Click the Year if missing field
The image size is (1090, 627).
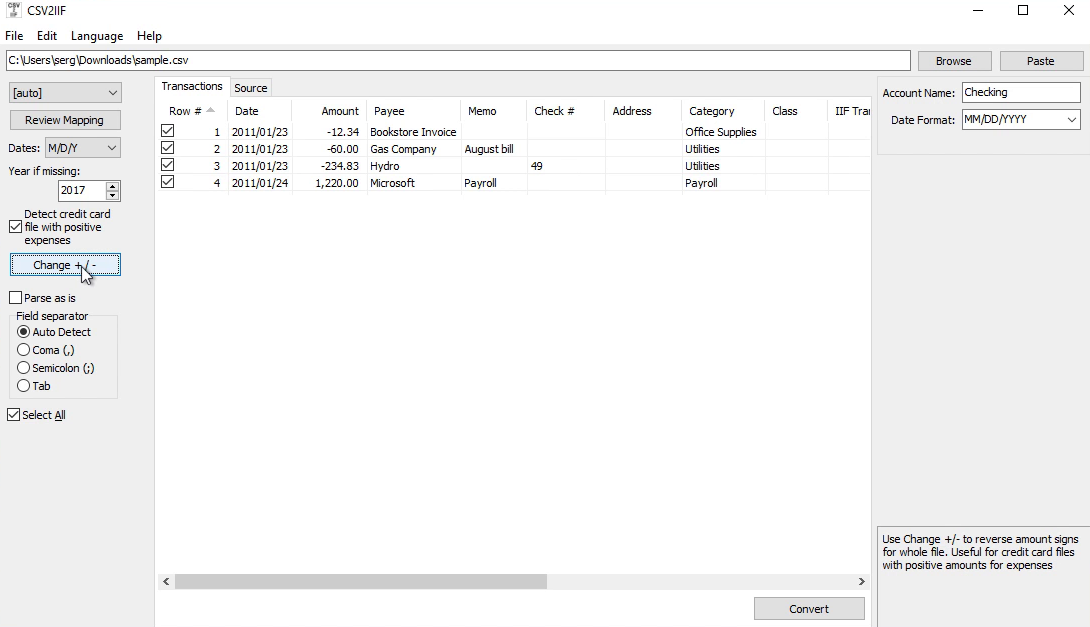click(x=82, y=190)
